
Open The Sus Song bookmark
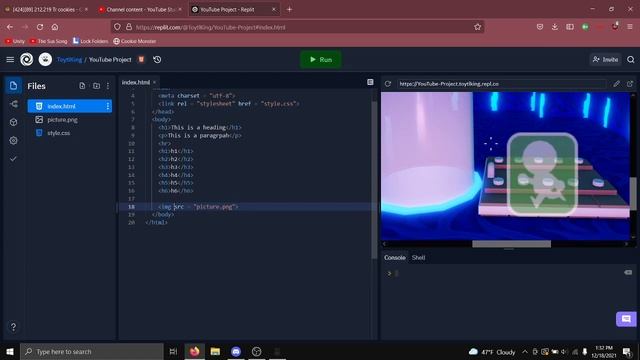49,41
